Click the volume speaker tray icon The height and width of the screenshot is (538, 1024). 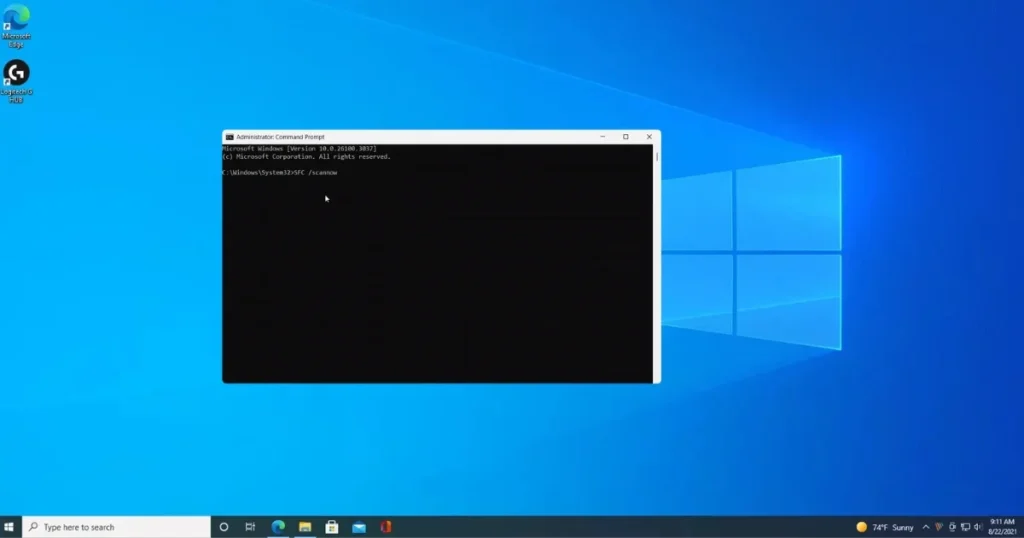coord(977,527)
